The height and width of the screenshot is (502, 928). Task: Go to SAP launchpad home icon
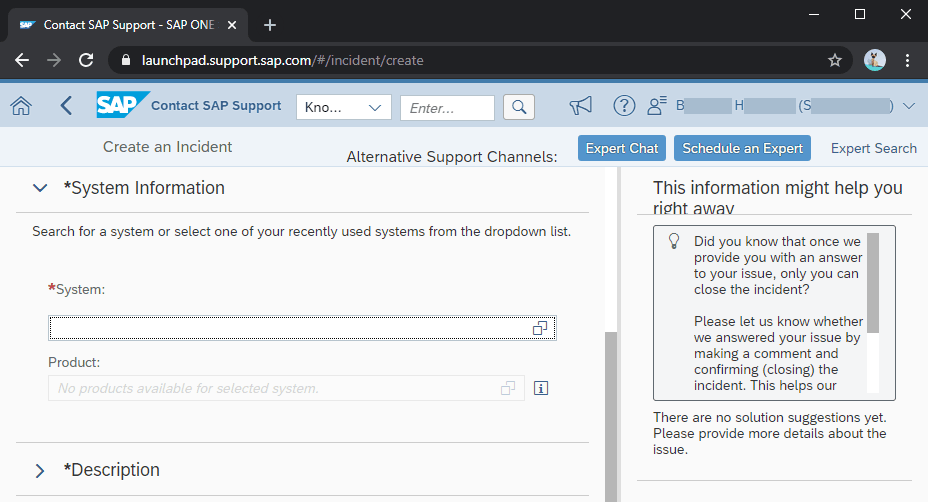(x=21, y=107)
